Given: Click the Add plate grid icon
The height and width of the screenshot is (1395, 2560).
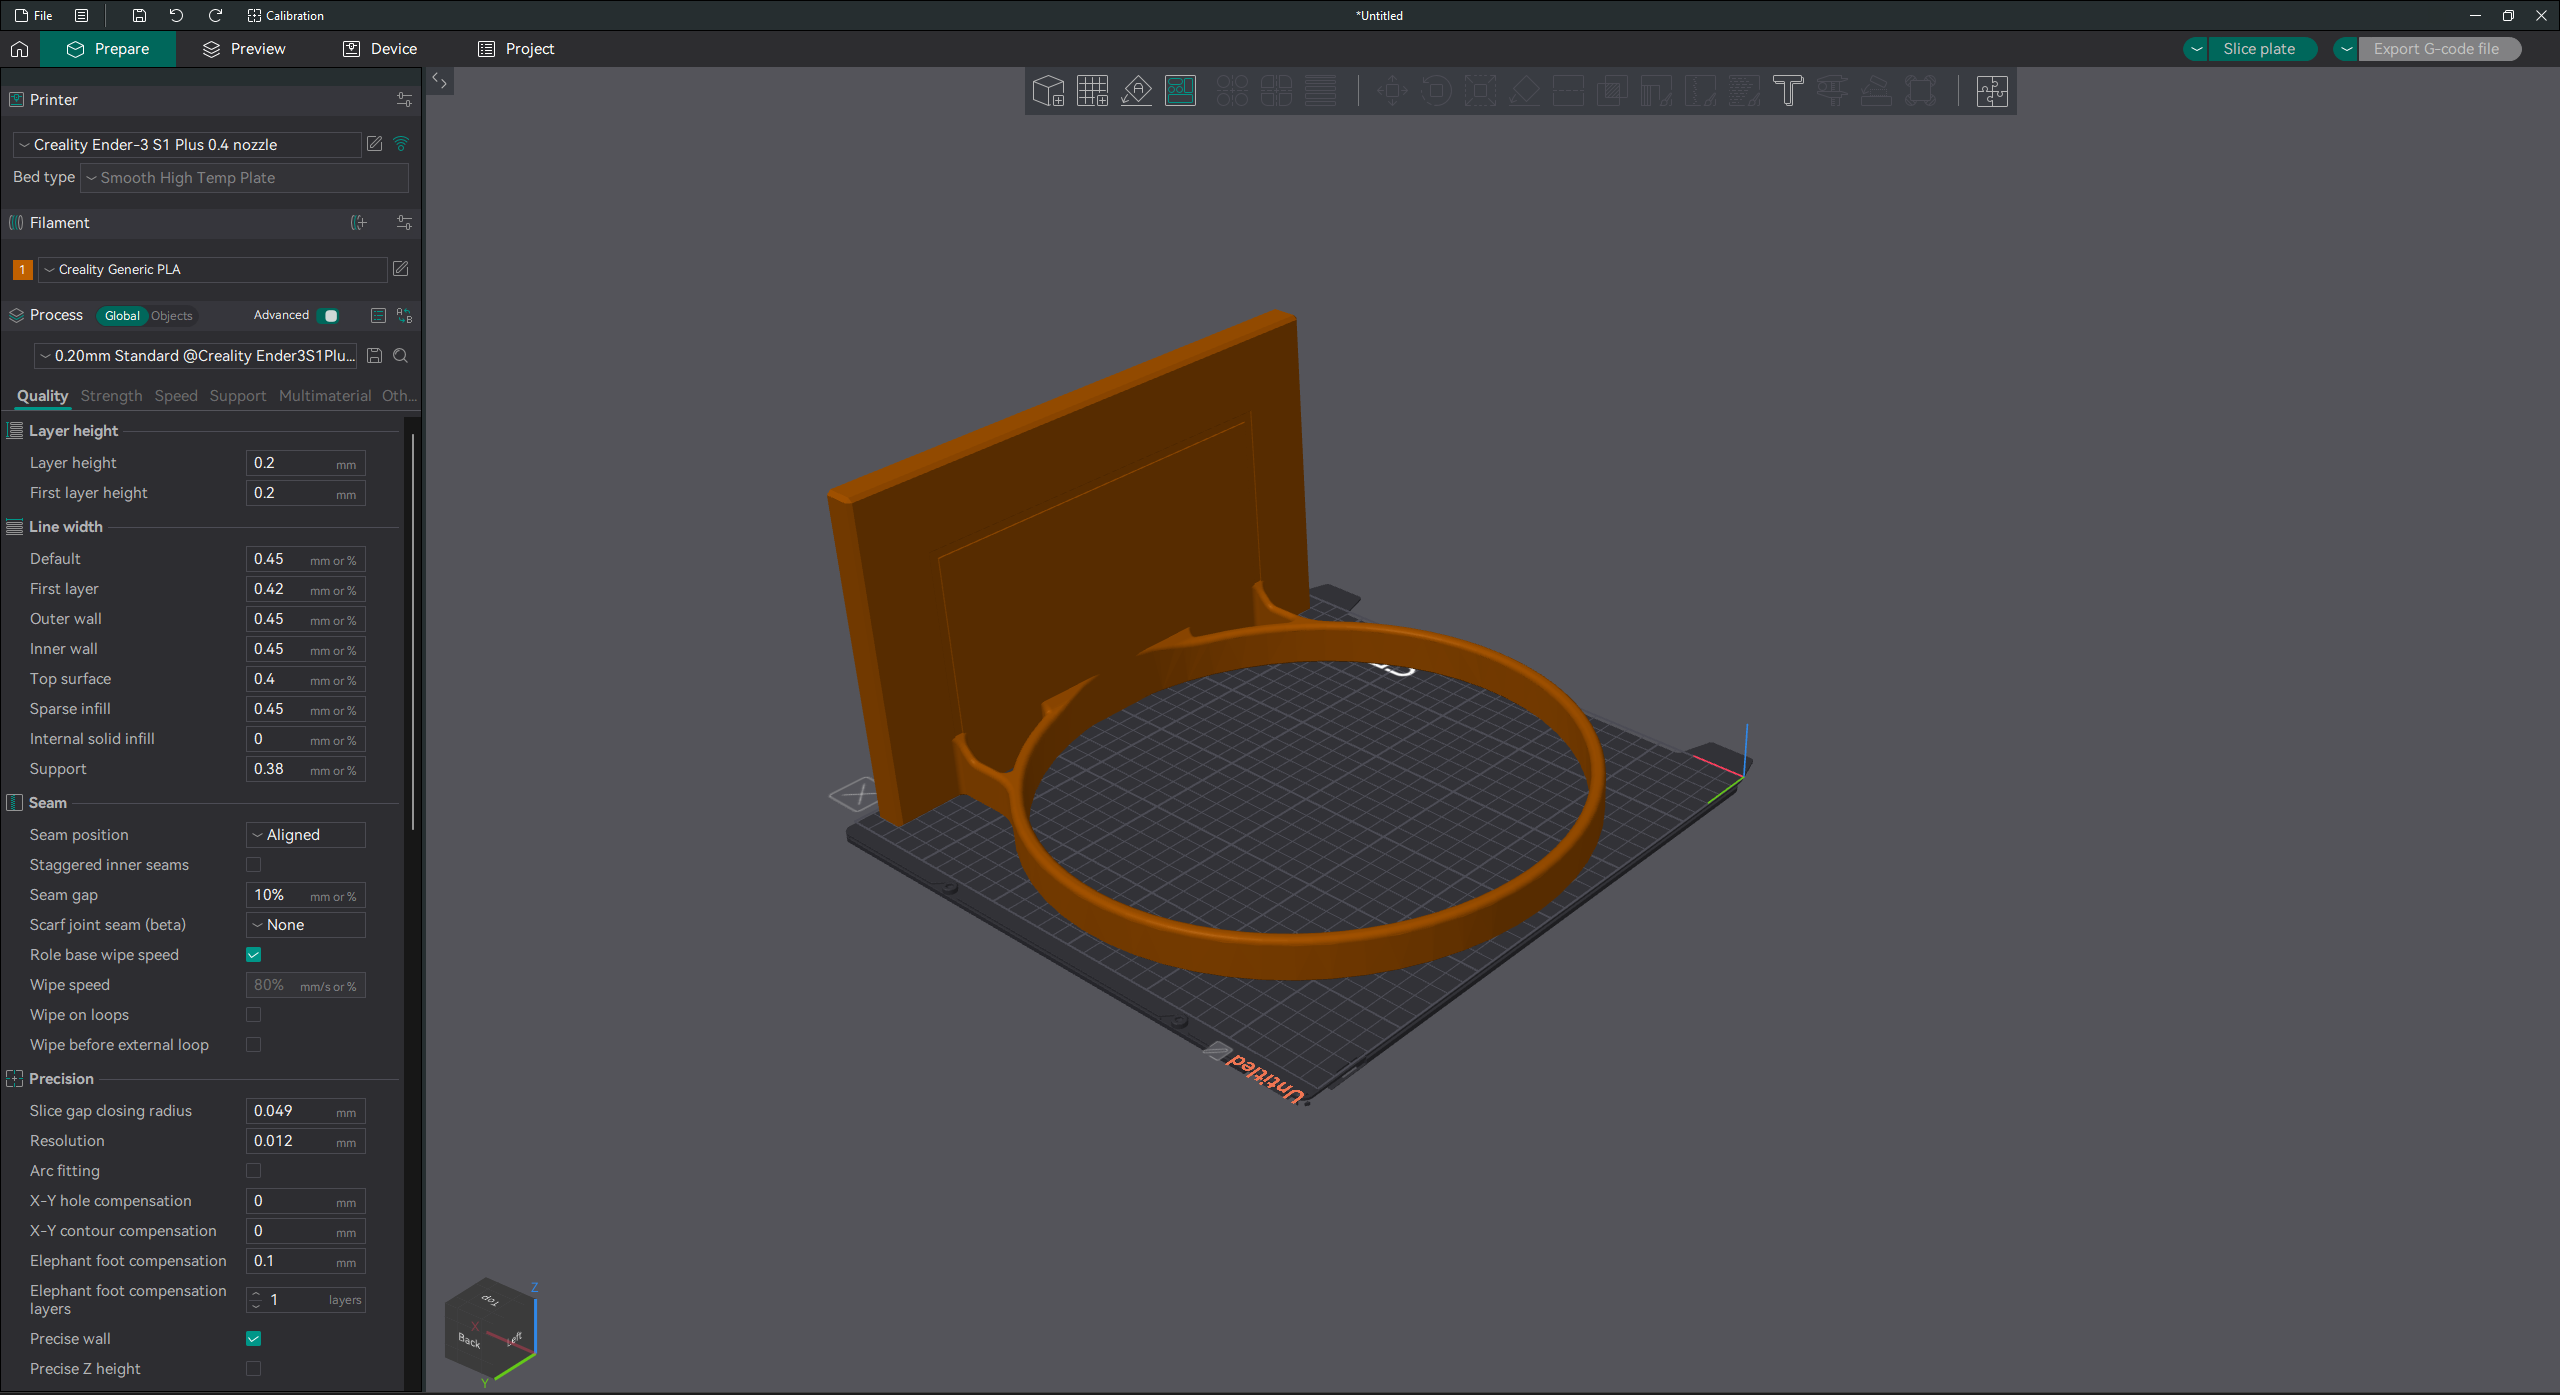Looking at the screenshot, I should coord(1092,91).
